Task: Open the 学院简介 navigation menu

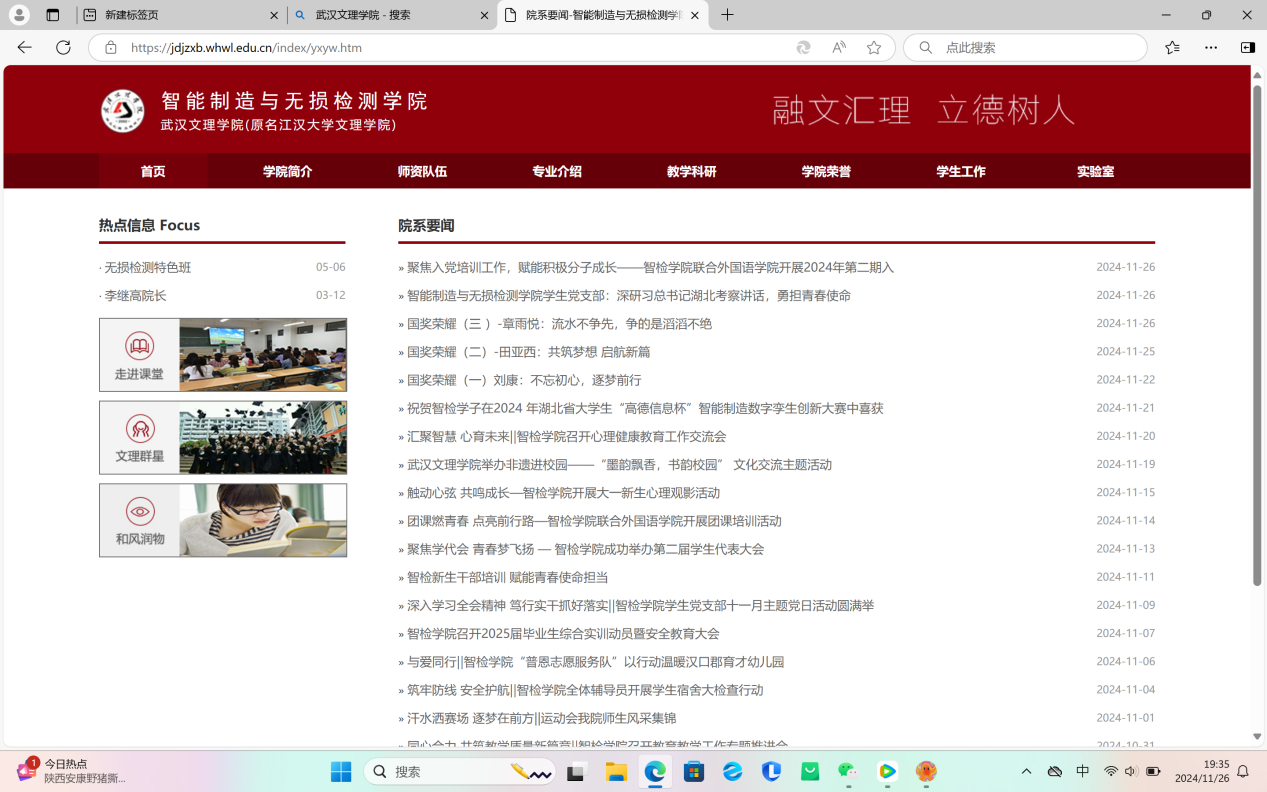Action: [287, 171]
